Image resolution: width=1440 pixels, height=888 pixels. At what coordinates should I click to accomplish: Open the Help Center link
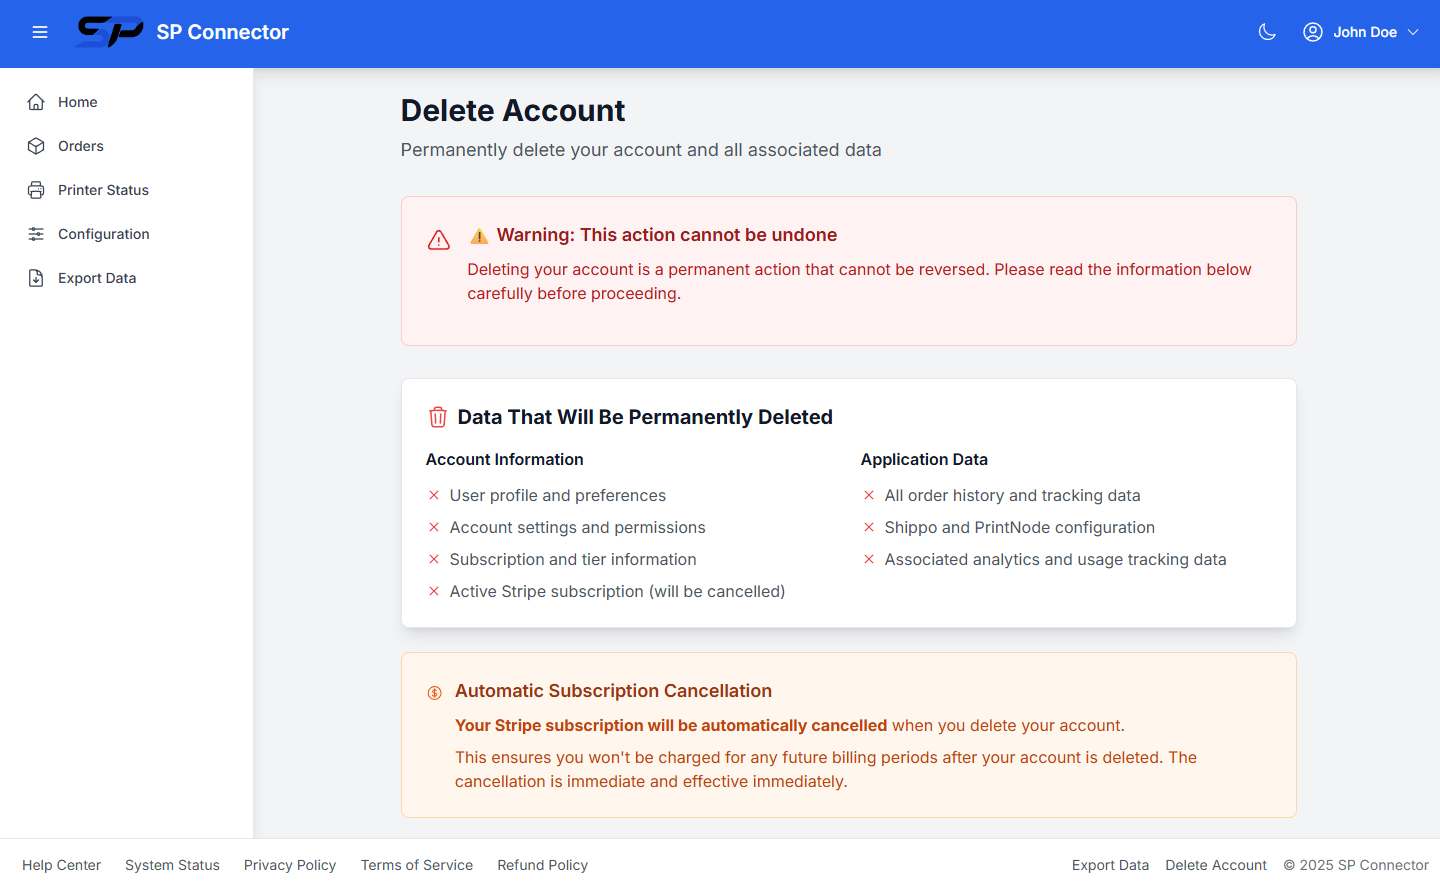61,864
